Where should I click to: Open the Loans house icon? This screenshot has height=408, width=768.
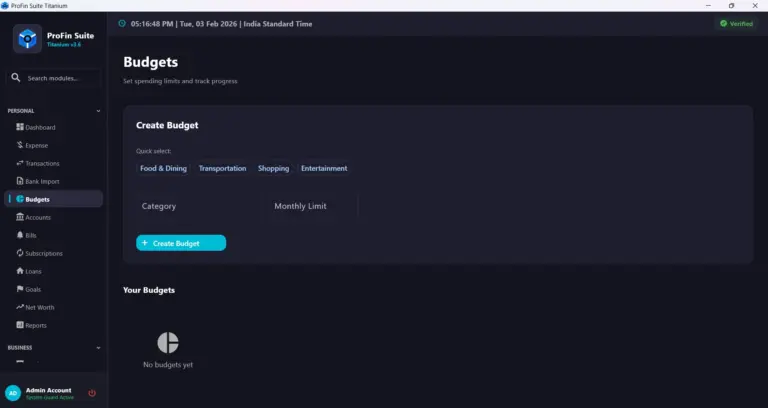20,270
